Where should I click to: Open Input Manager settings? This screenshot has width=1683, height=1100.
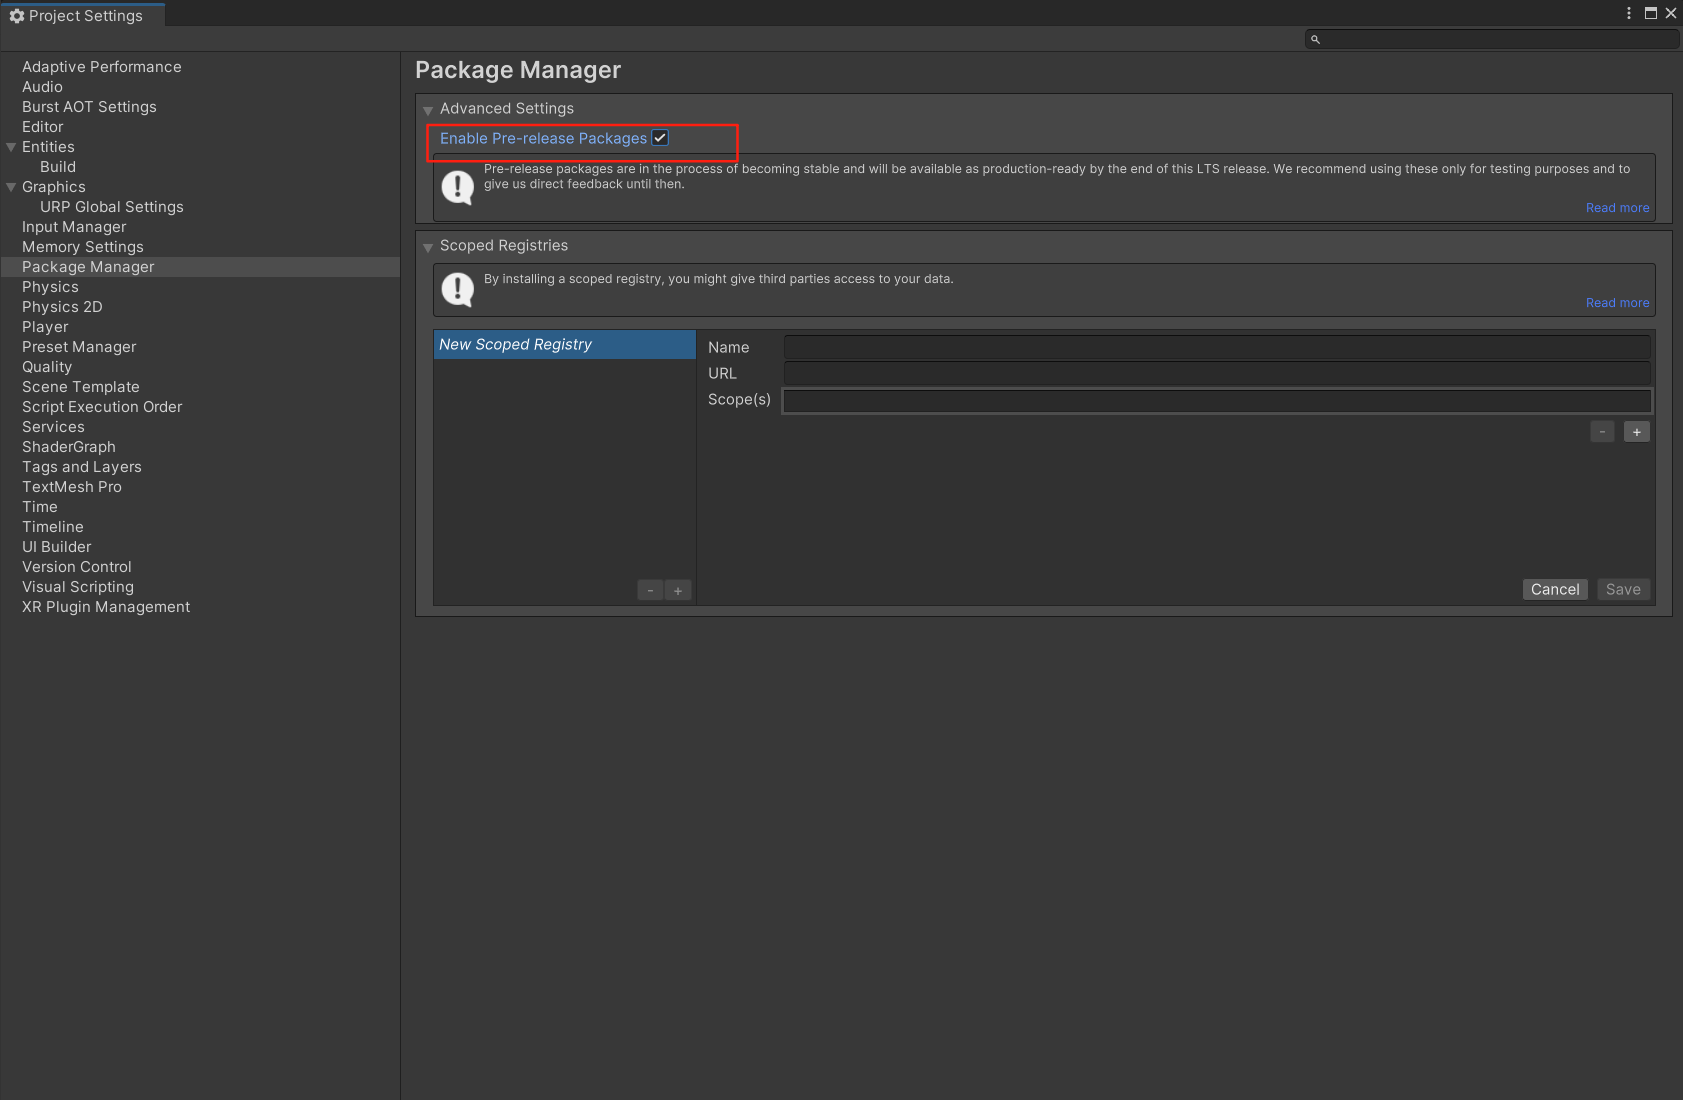(74, 227)
